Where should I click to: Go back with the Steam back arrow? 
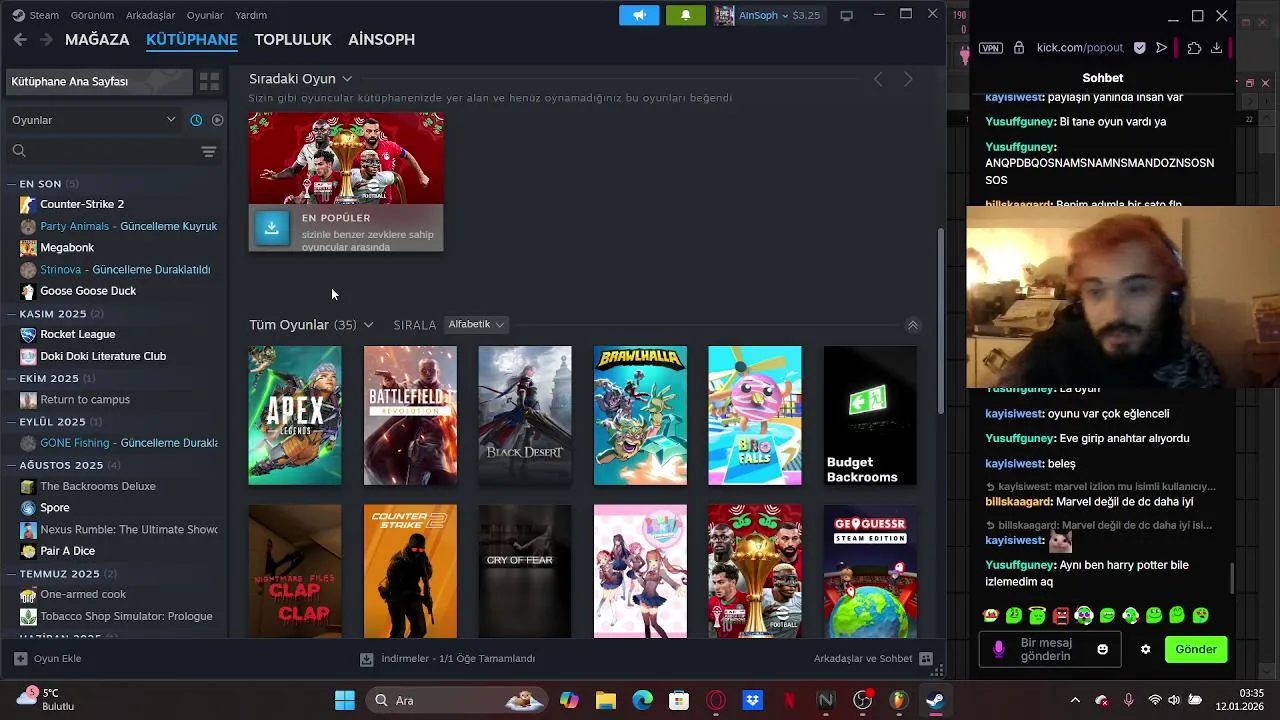point(20,39)
